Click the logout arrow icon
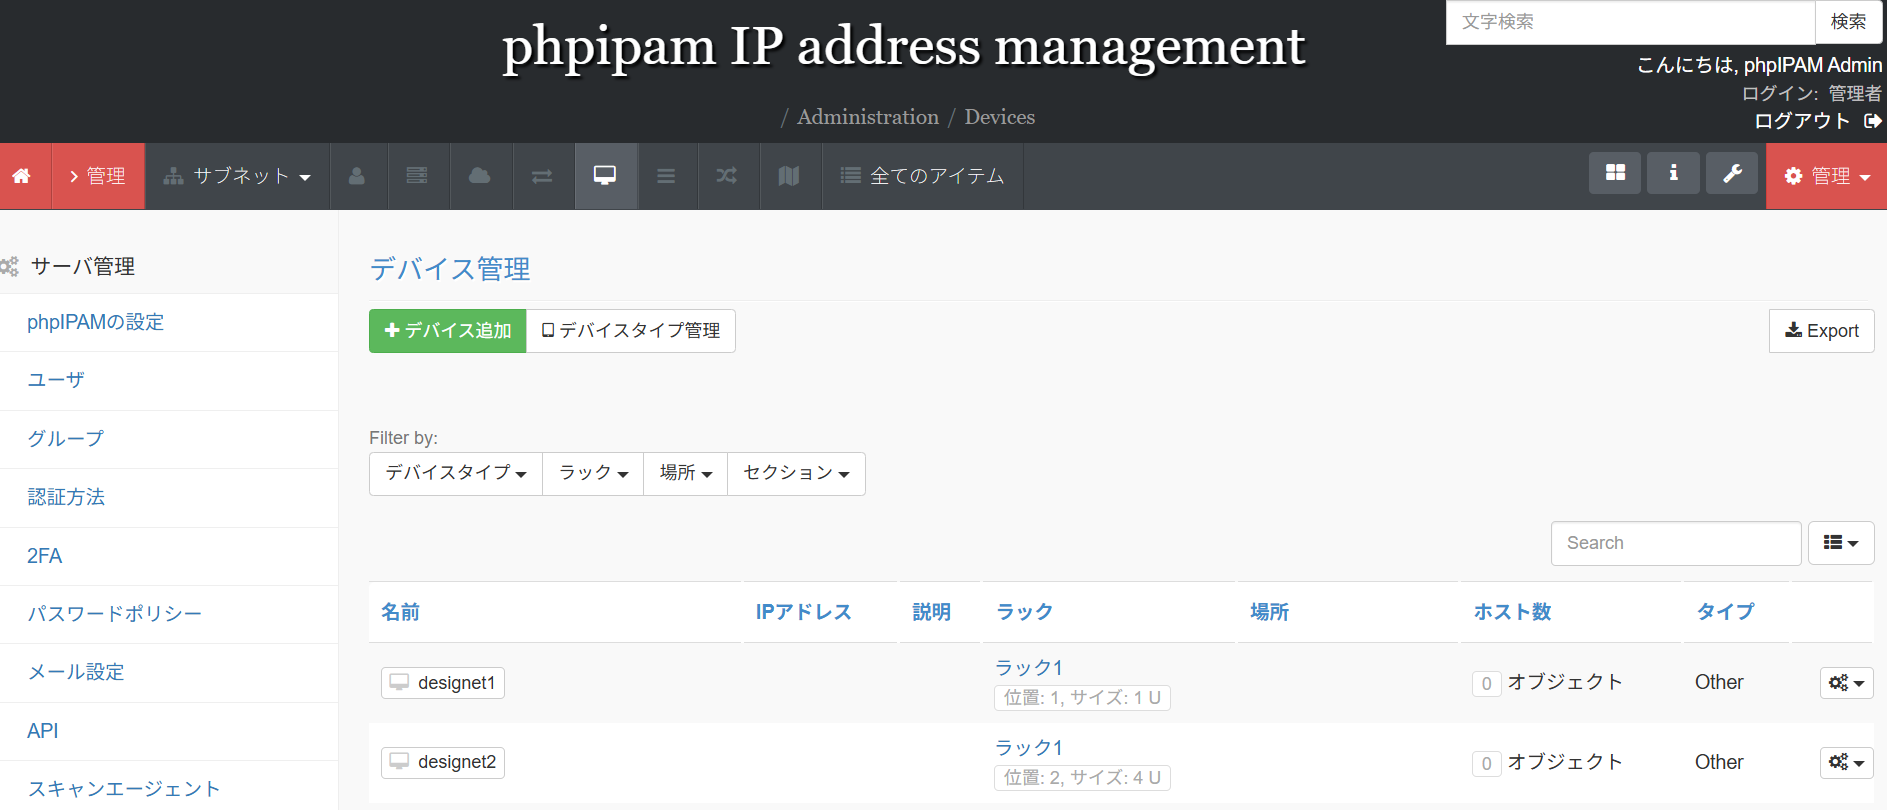 coord(1873,121)
